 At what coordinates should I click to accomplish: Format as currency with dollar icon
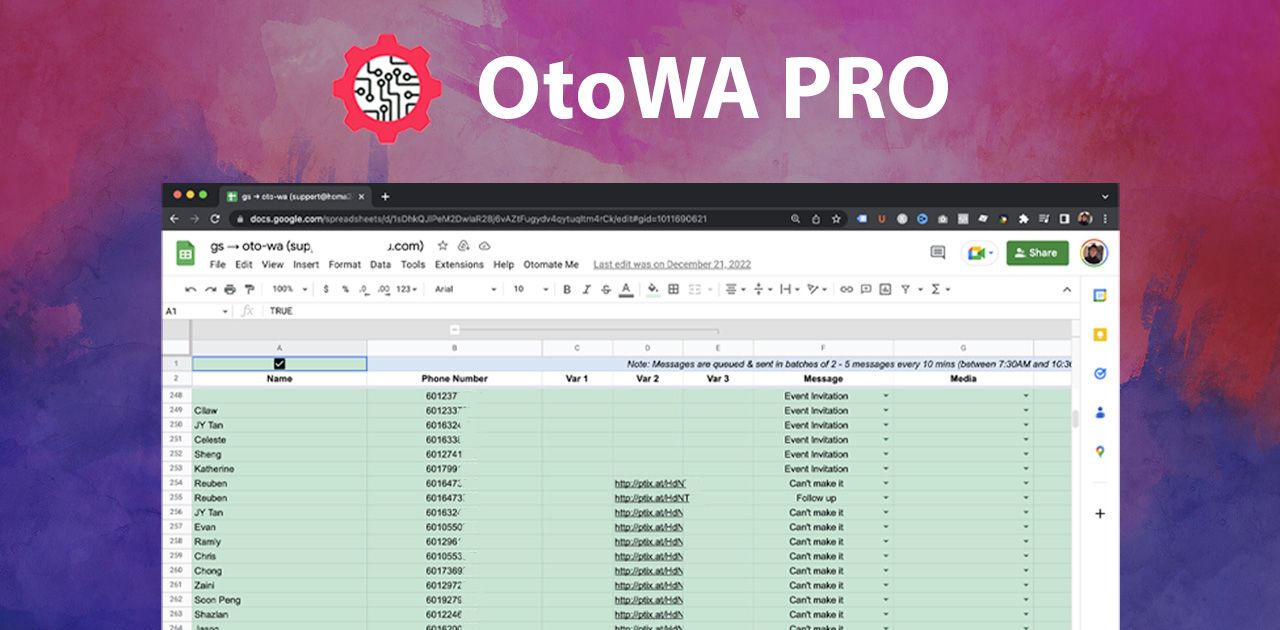[326, 289]
